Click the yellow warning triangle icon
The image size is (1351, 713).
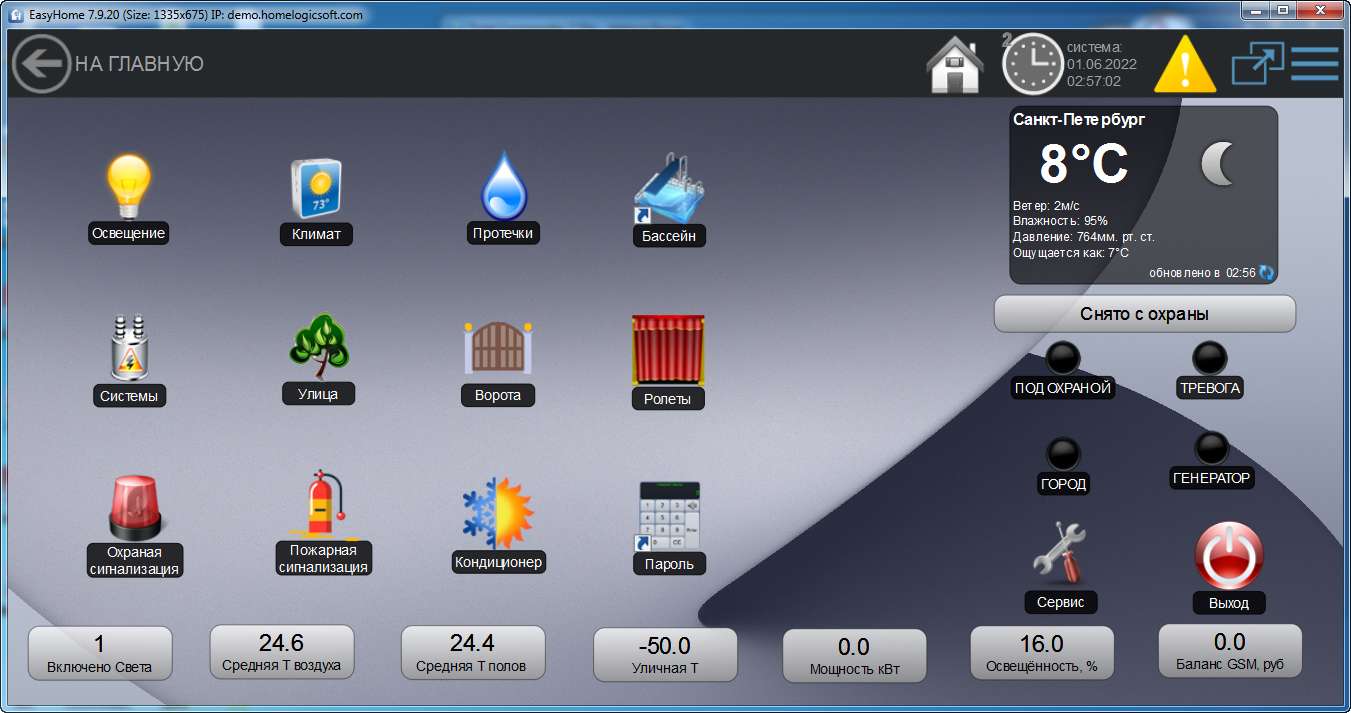[1185, 64]
